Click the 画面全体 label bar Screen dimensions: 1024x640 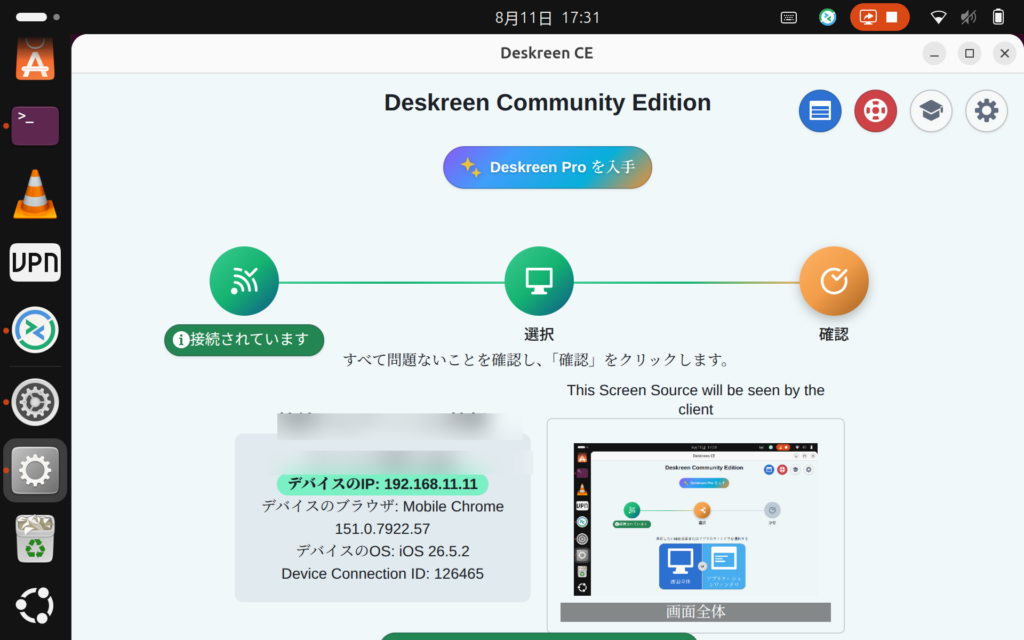click(x=696, y=612)
